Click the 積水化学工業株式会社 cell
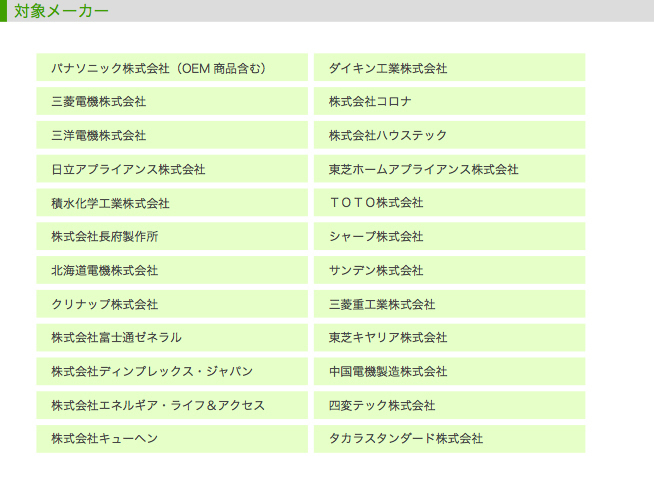 pyautogui.click(x=172, y=202)
